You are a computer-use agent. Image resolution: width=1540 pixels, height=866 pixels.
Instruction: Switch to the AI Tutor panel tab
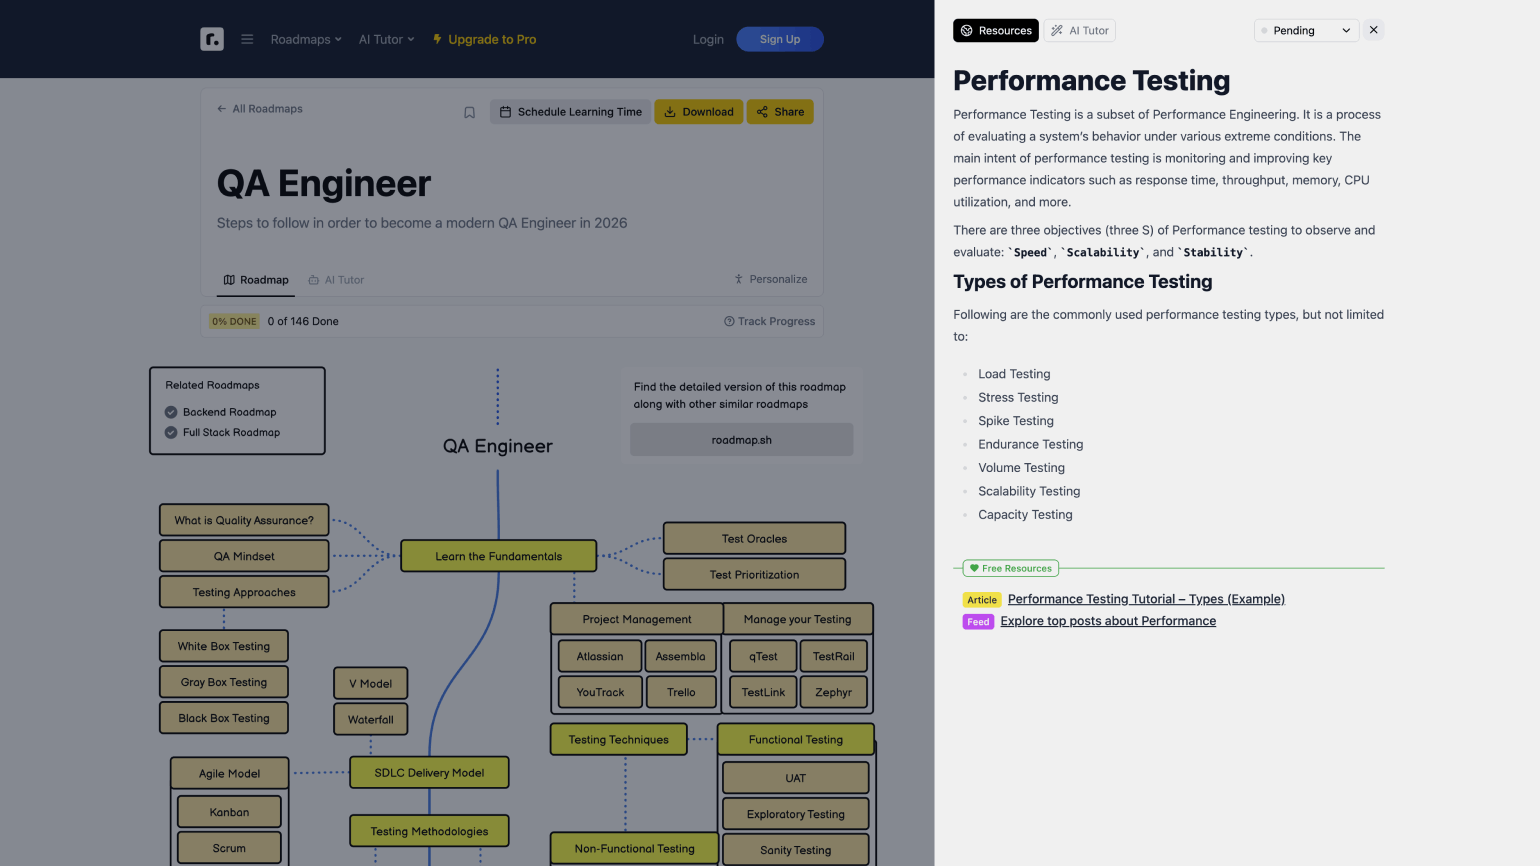click(1079, 30)
